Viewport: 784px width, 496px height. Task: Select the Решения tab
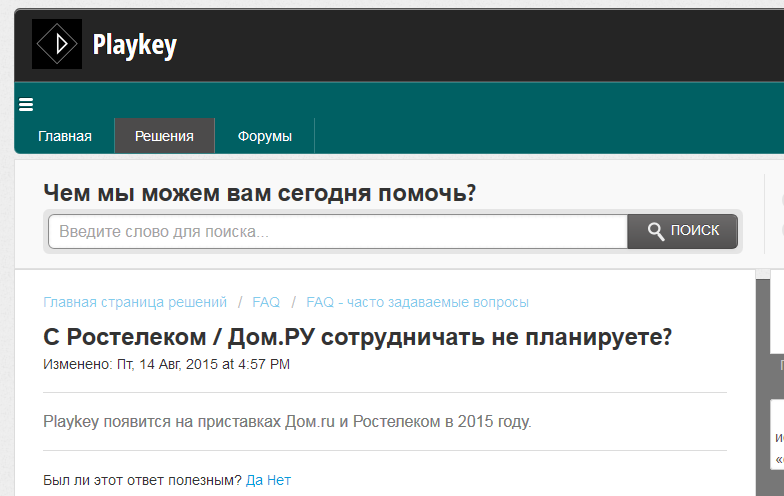[164, 136]
